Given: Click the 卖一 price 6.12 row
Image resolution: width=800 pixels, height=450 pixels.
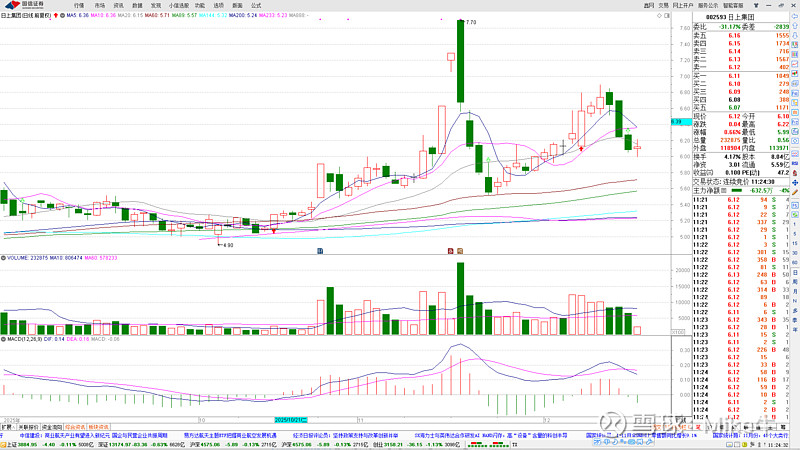Looking at the screenshot, I should pyautogui.click(x=741, y=67).
